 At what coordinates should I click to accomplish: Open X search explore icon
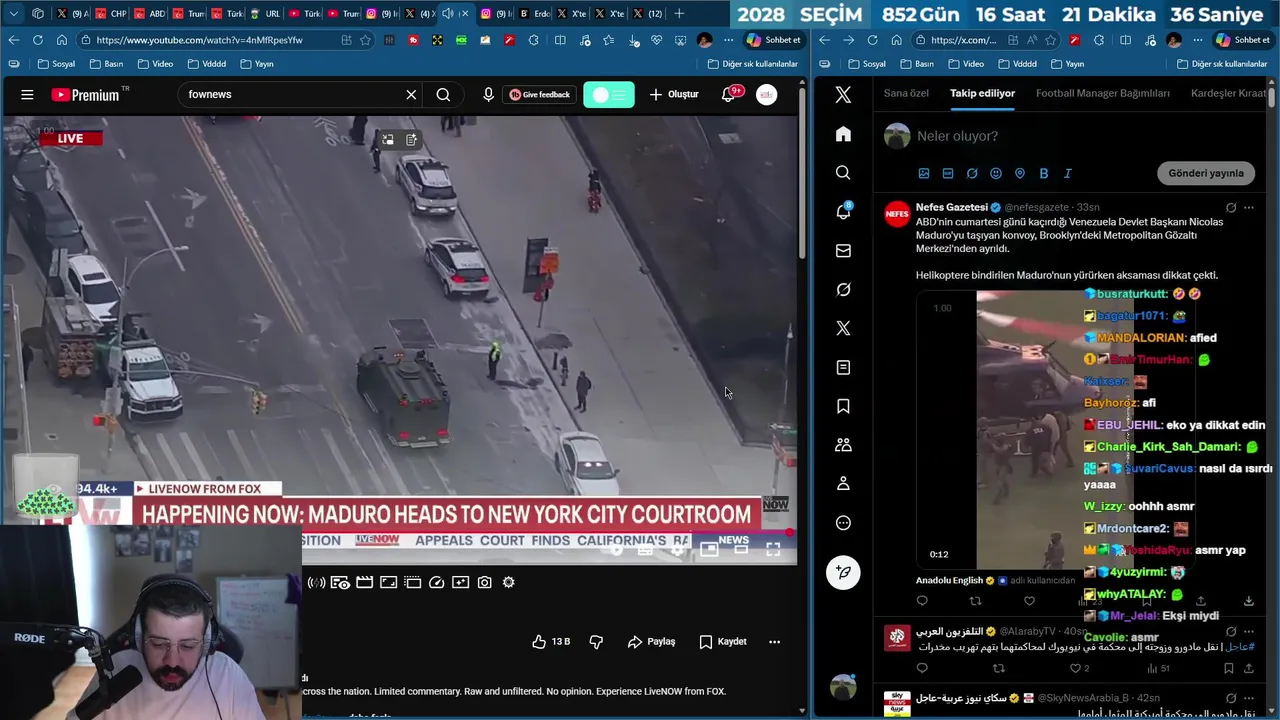click(843, 173)
